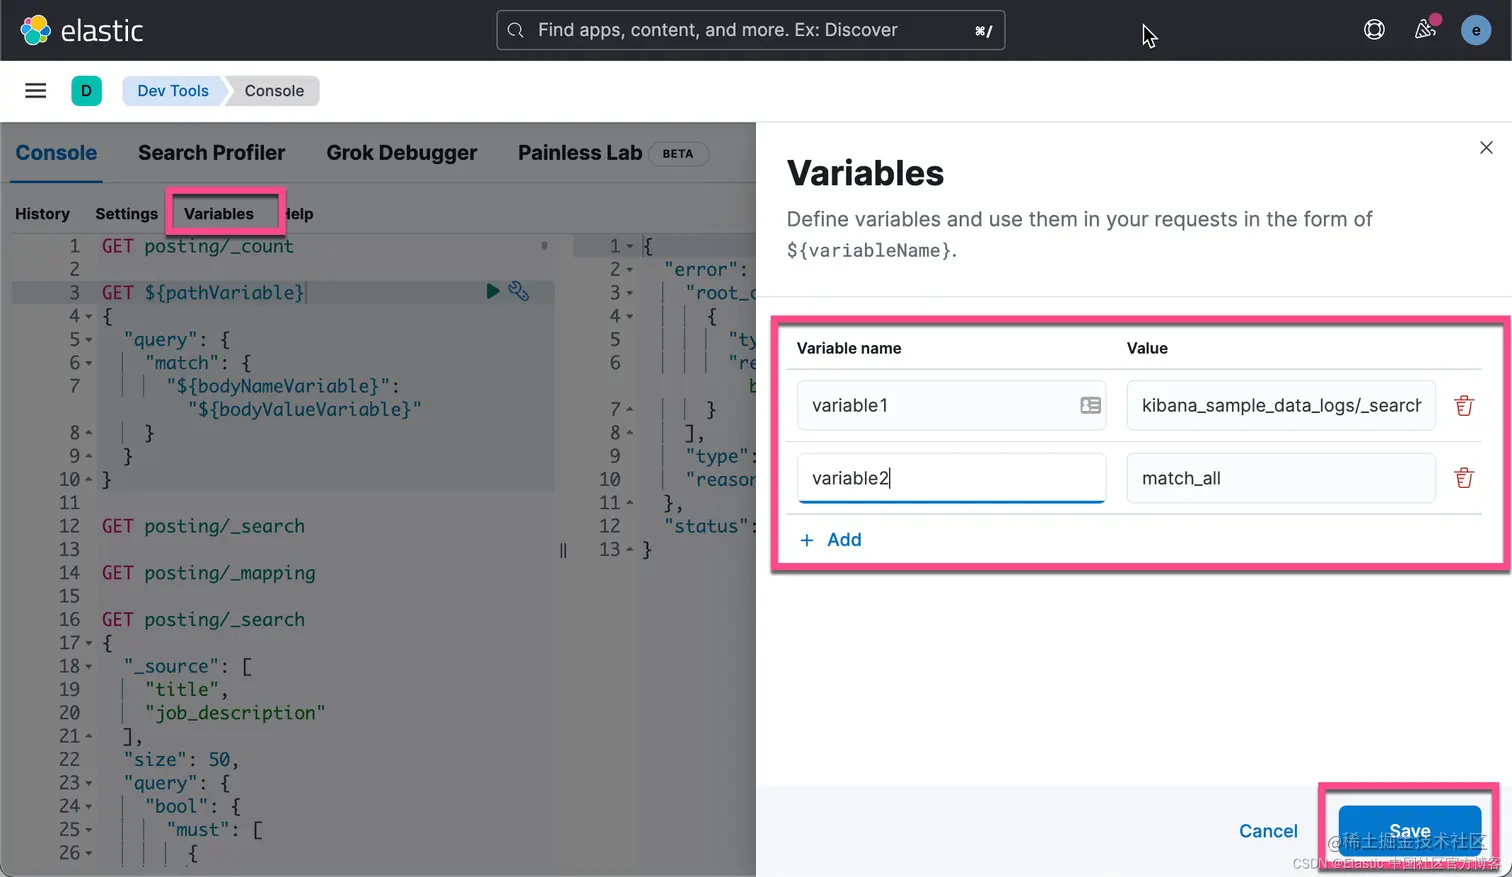Collapse the query block at line 5
The width and height of the screenshot is (1512, 877).
coord(89,340)
